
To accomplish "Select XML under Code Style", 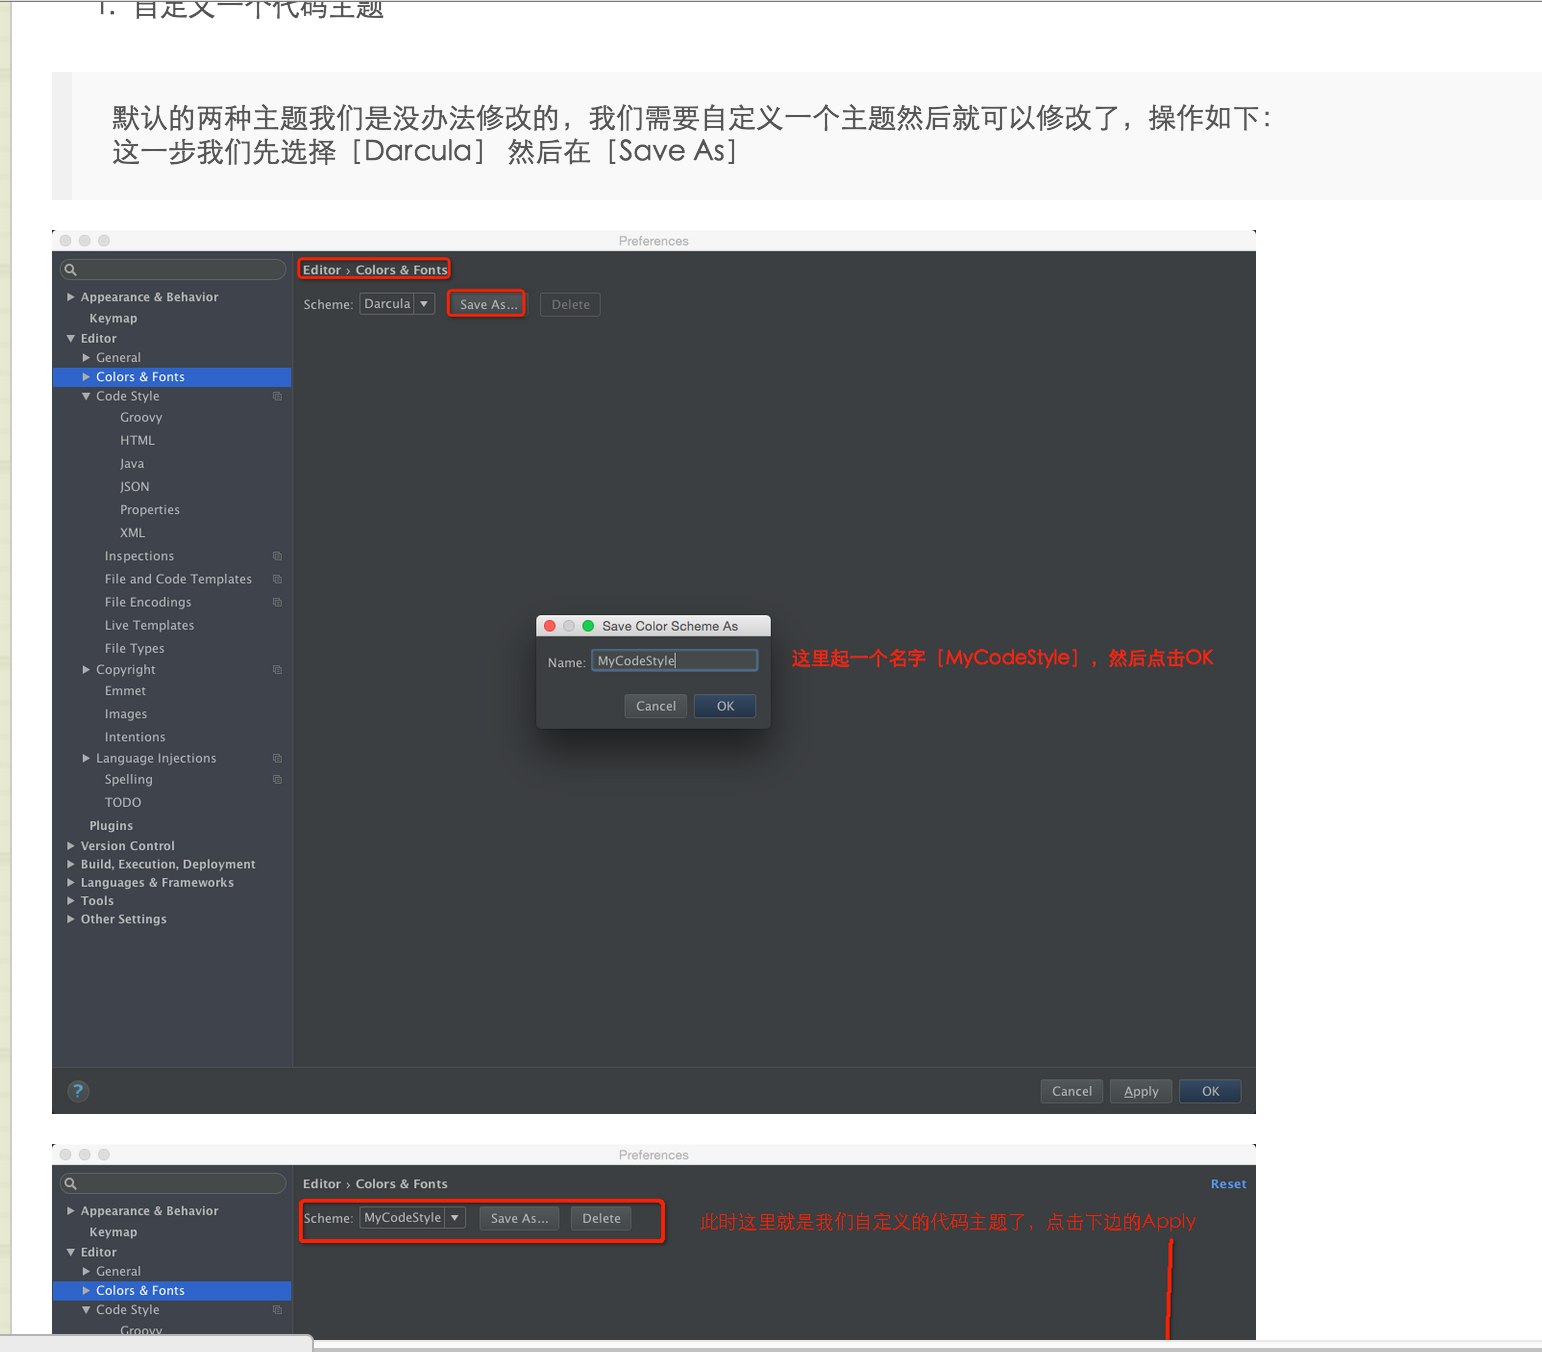I will [x=133, y=533].
